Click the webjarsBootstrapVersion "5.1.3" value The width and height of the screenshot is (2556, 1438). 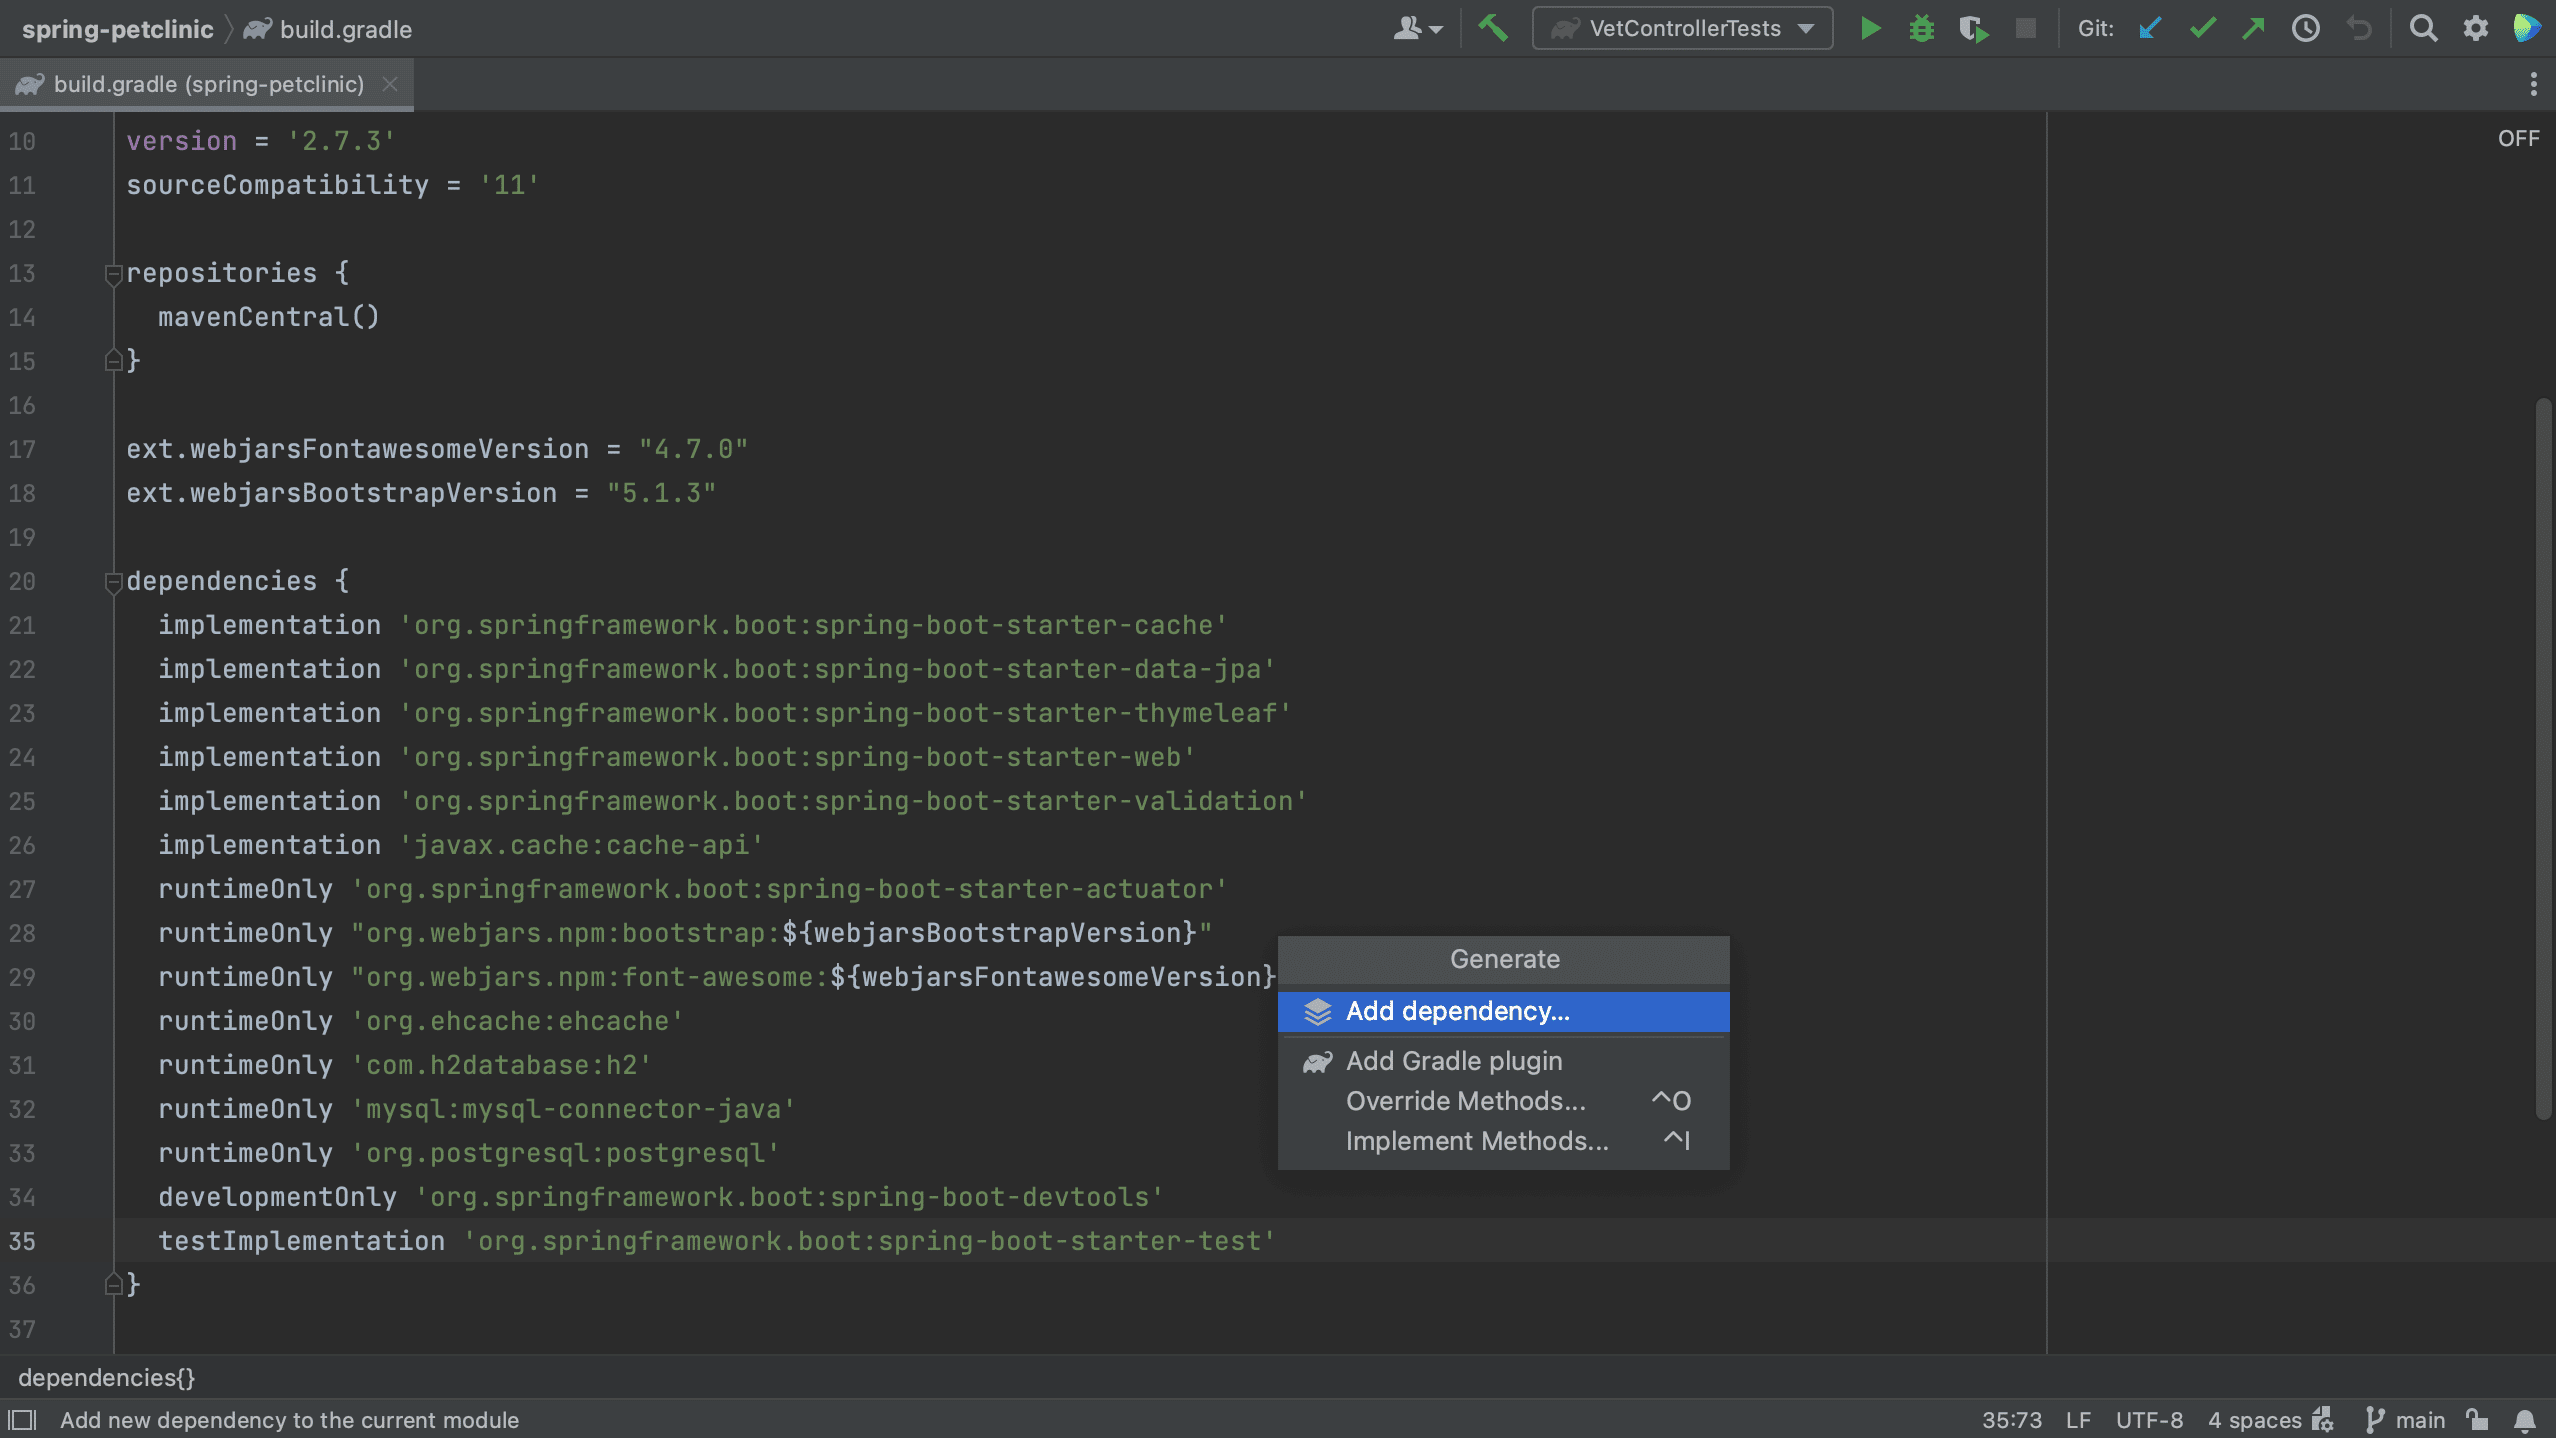click(661, 493)
